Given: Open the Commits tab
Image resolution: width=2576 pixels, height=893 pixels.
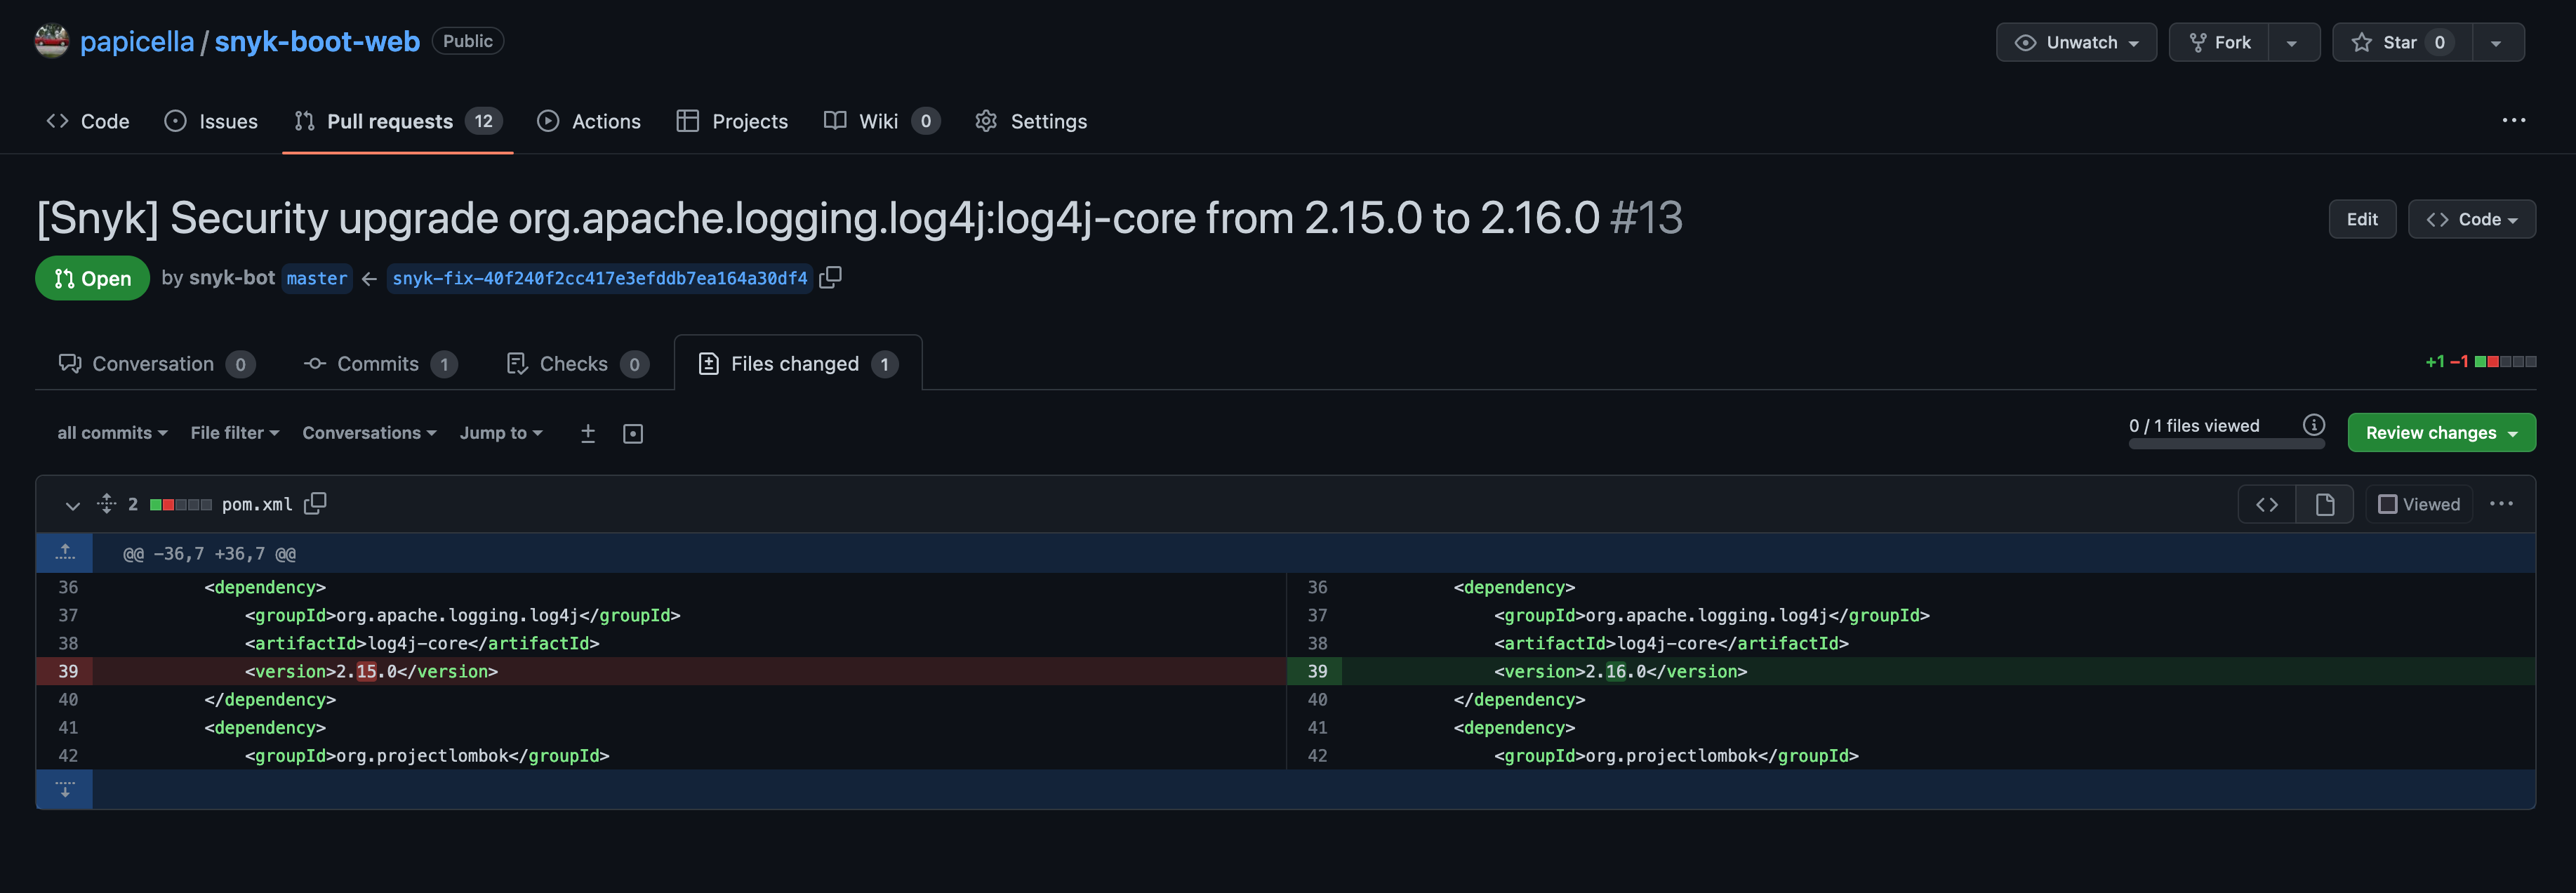Looking at the screenshot, I should coord(379,363).
